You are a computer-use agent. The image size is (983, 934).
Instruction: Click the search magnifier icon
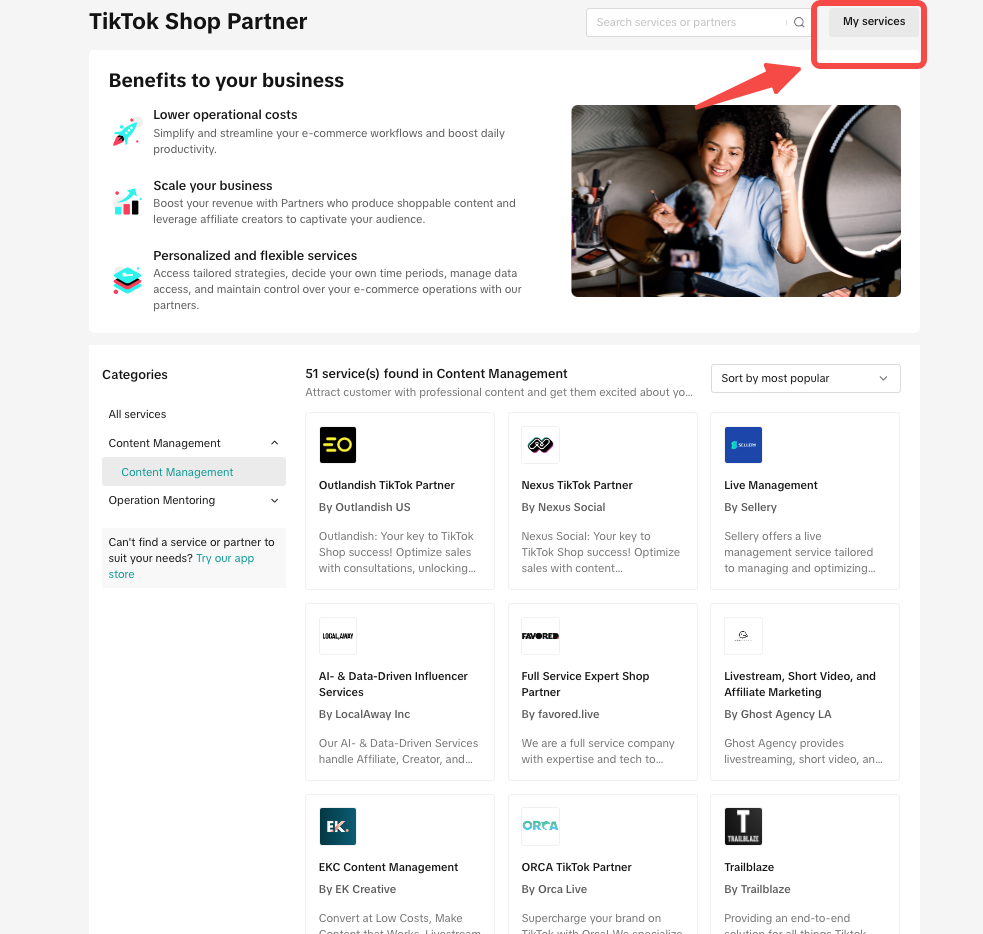(799, 22)
